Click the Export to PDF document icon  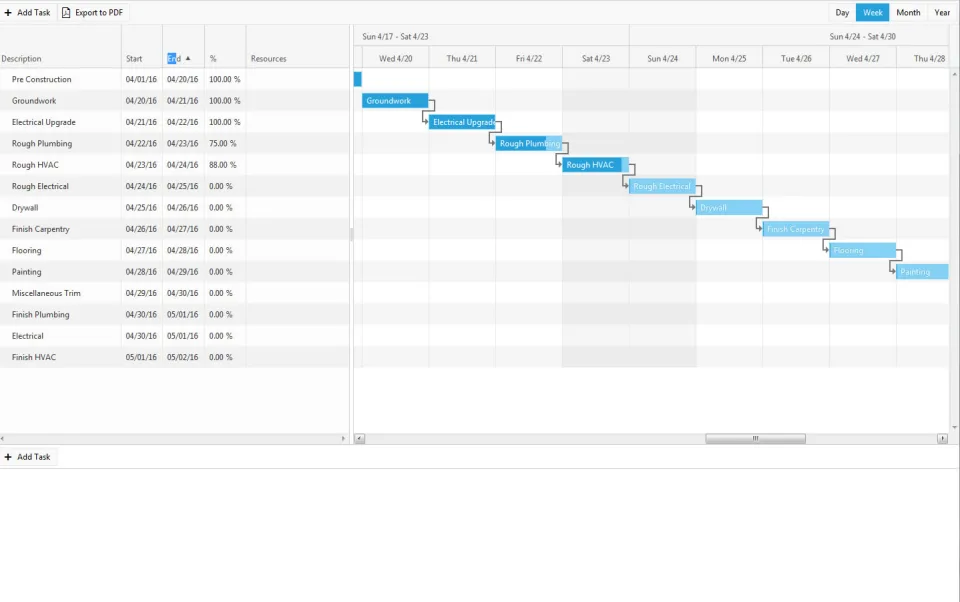tap(66, 12)
